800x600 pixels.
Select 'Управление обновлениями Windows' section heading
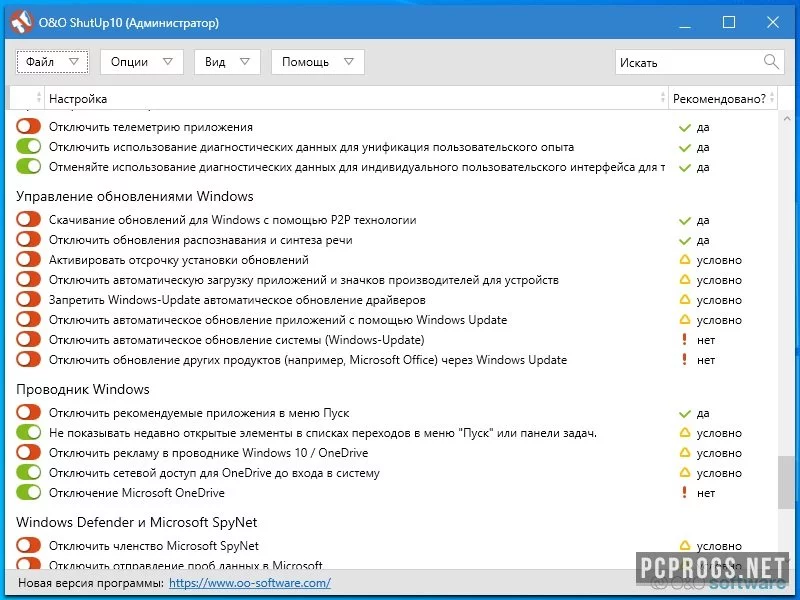tap(135, 196)
